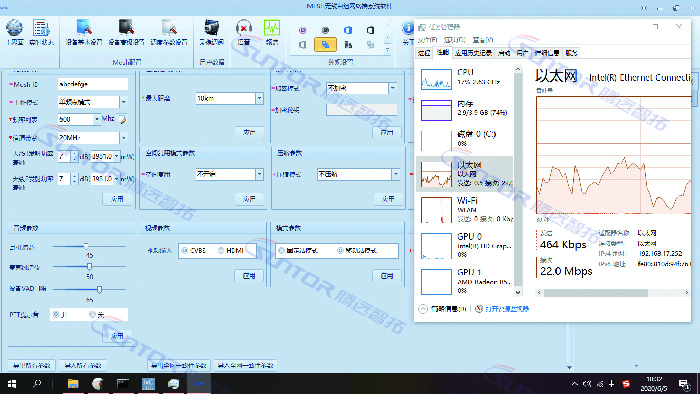
Task: Click apply button under video parameters
Action: coord(249,276)
